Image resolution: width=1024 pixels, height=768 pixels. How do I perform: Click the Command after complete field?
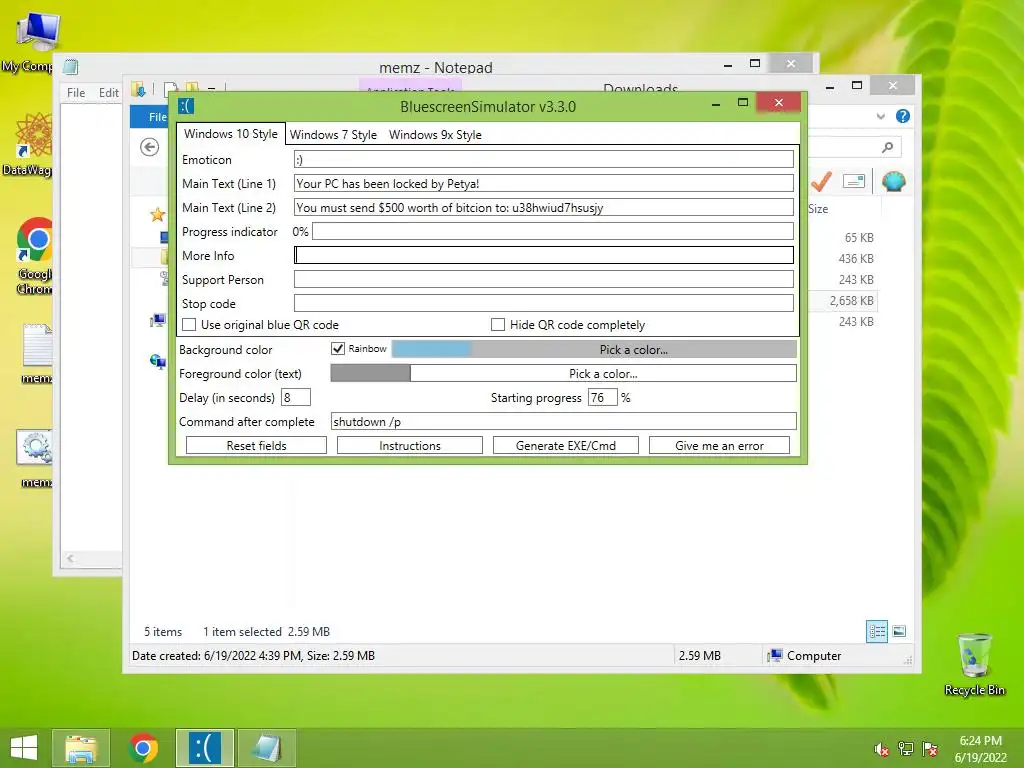pos(564,421)
